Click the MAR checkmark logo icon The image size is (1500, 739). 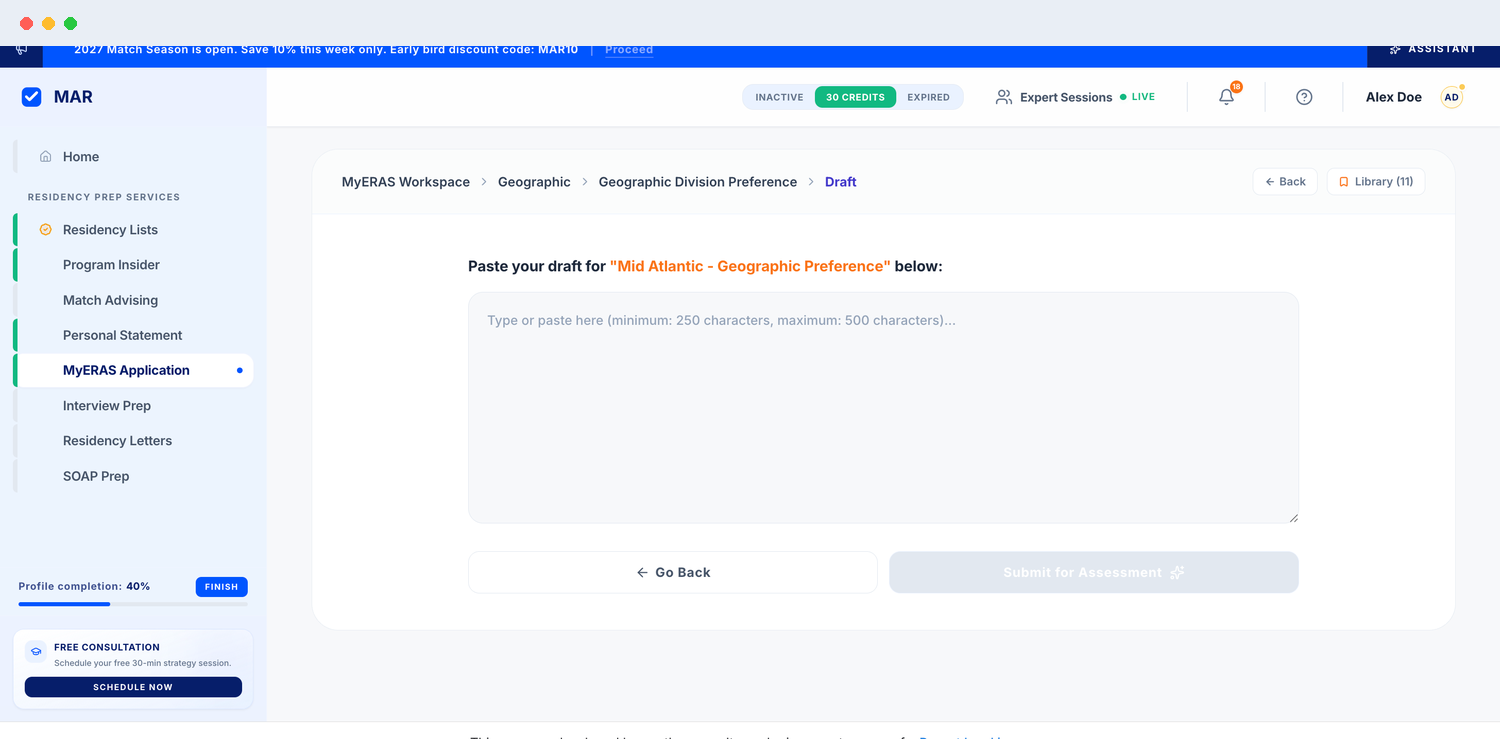(32, 97)
